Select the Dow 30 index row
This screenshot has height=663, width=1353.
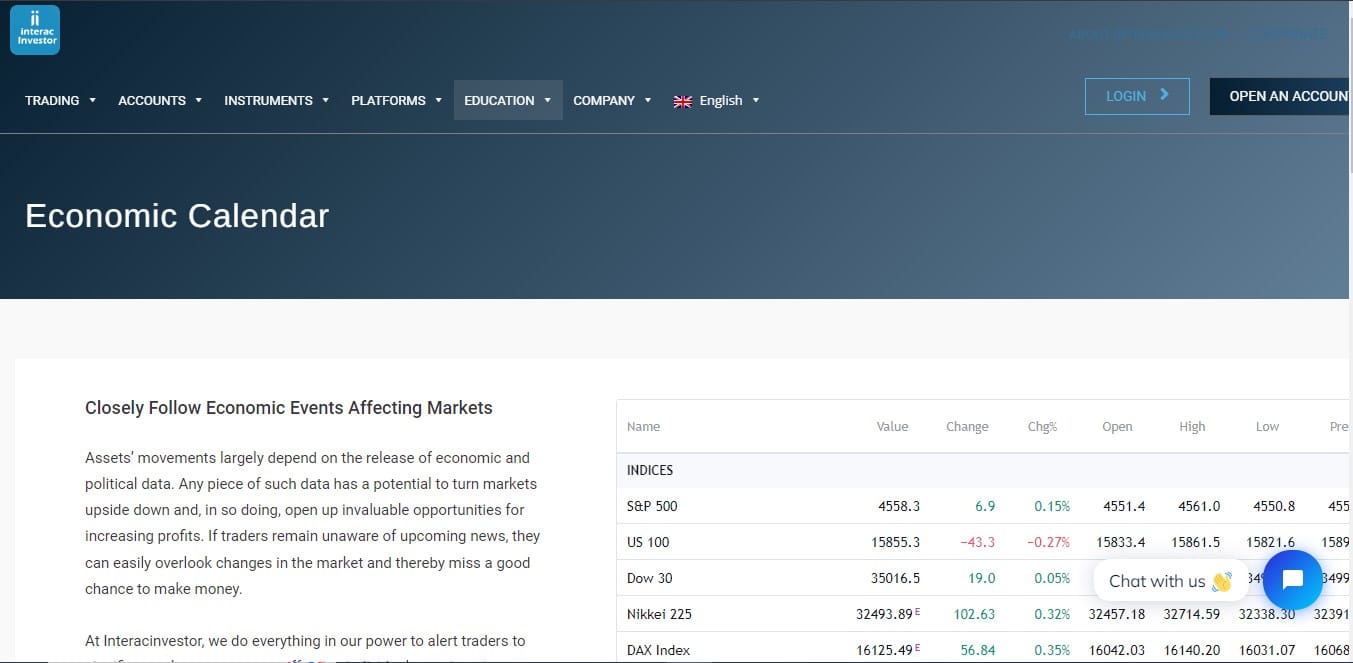[984, 578]
